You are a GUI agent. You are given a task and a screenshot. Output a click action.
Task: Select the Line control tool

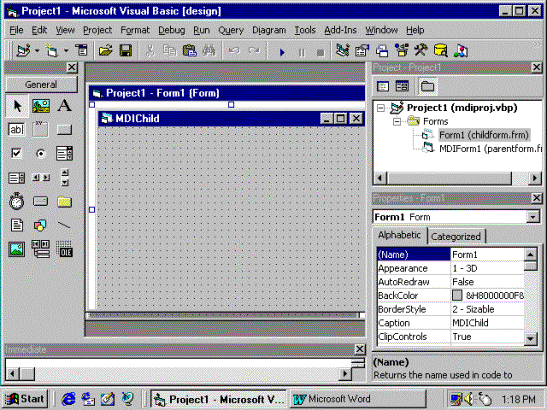point(64,226)
